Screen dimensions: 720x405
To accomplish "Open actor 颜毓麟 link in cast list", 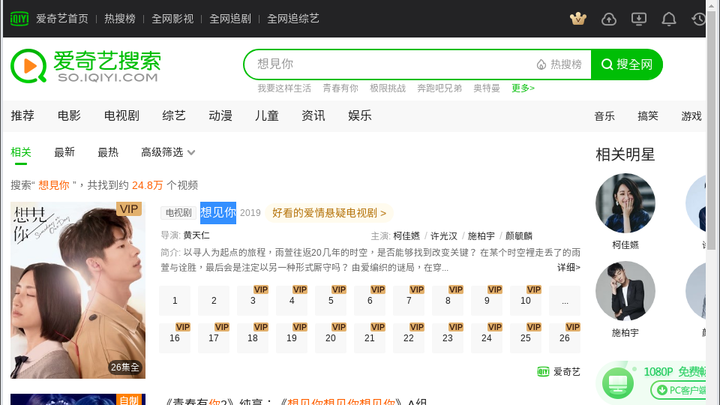I will 519,236.
